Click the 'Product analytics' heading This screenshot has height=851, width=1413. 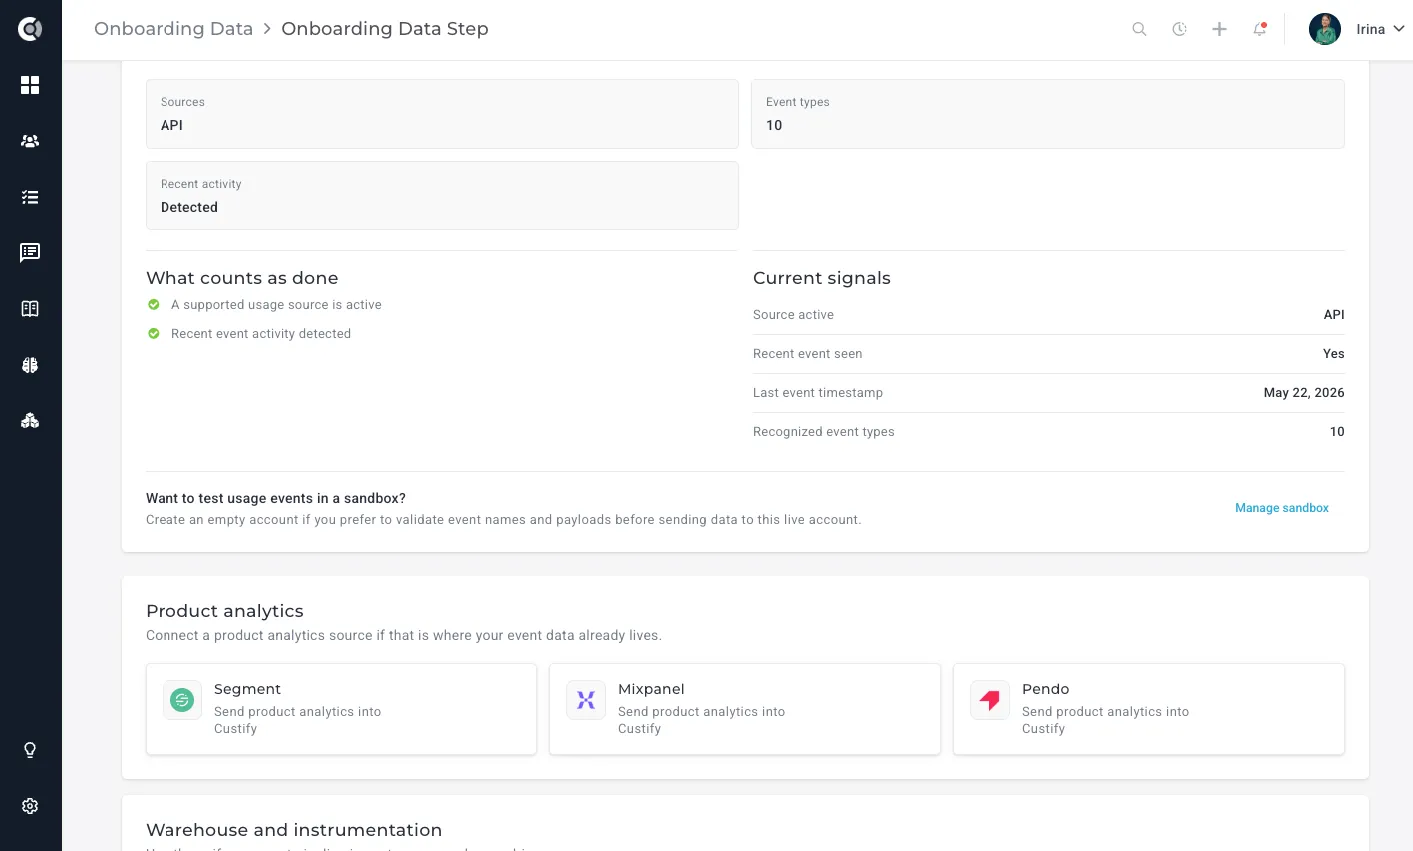(225, 611)
